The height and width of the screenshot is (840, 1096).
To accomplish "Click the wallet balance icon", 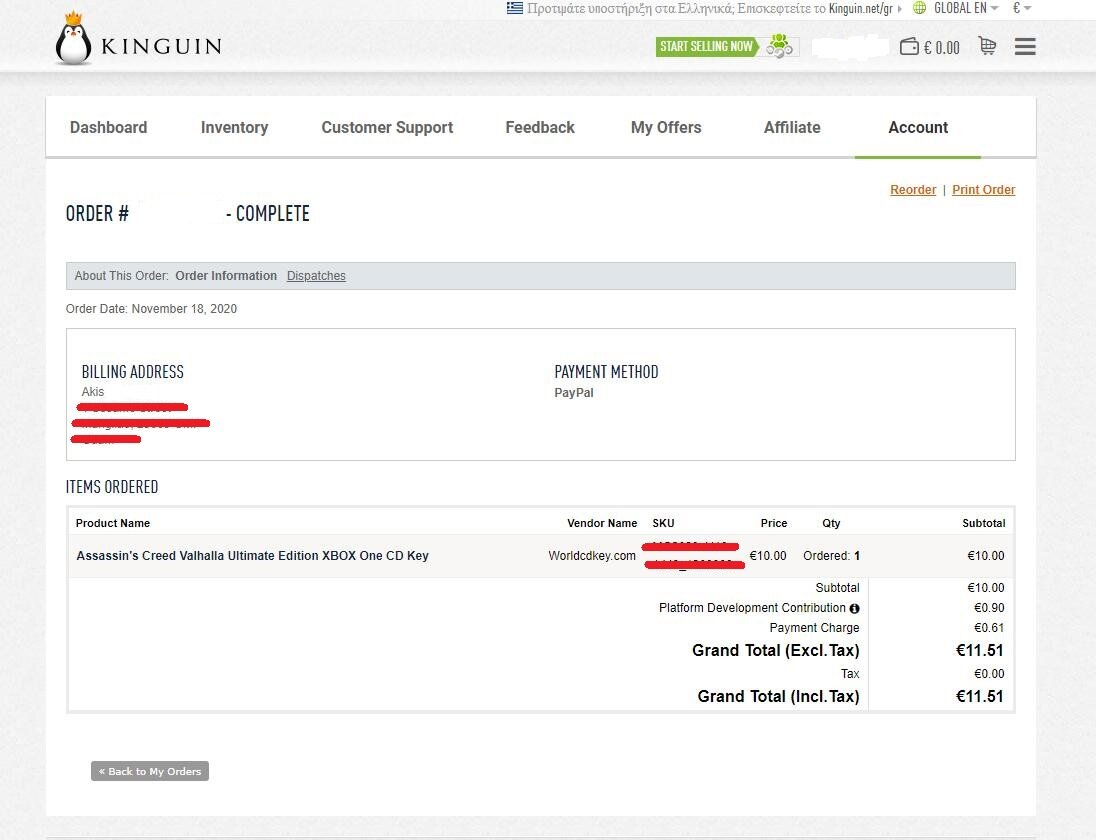I will [909, 47].
